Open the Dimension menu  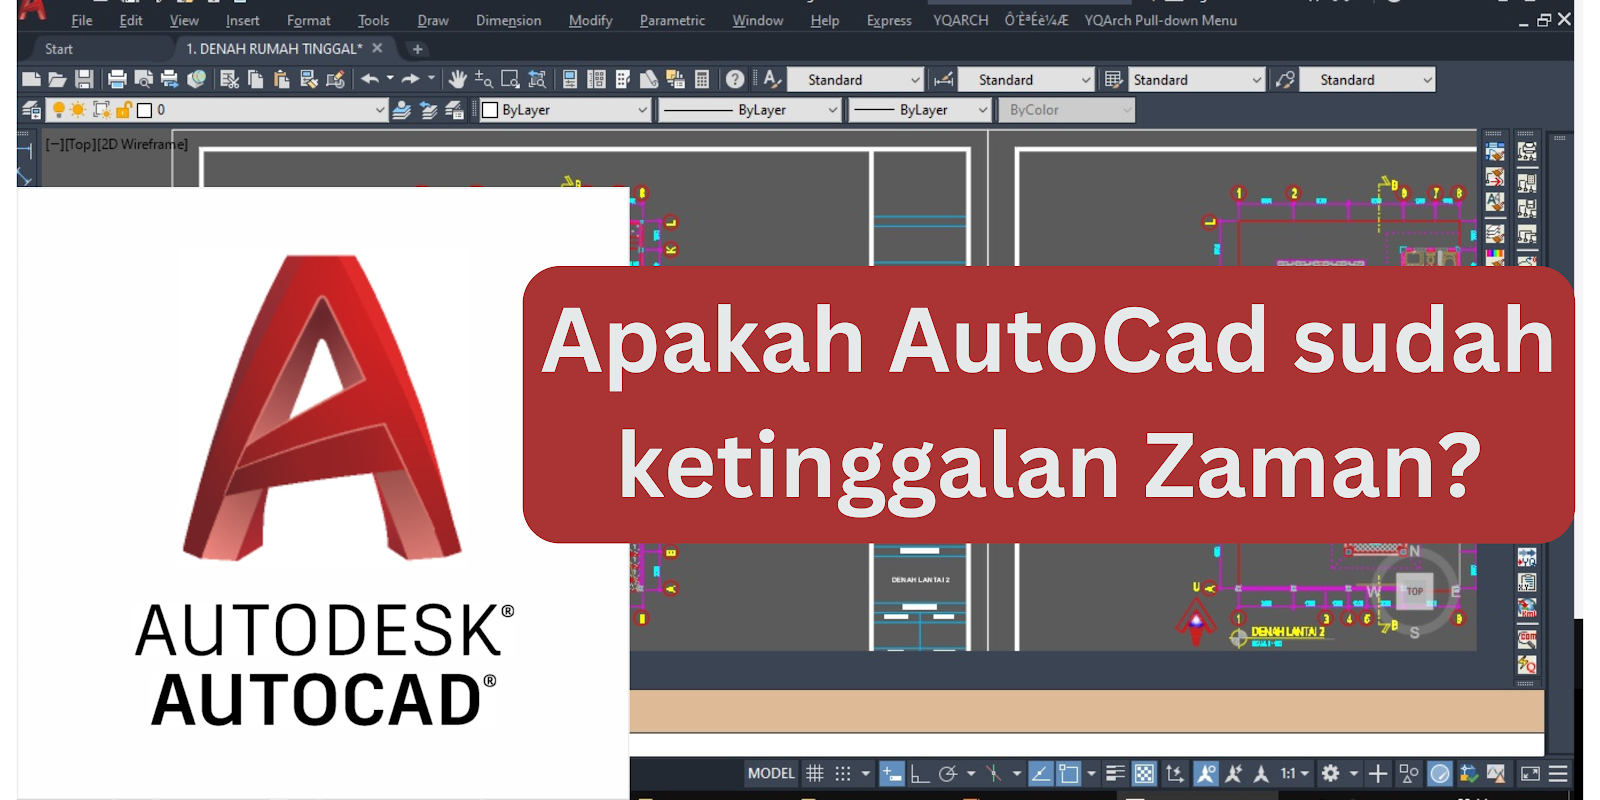tap(508, 20)
